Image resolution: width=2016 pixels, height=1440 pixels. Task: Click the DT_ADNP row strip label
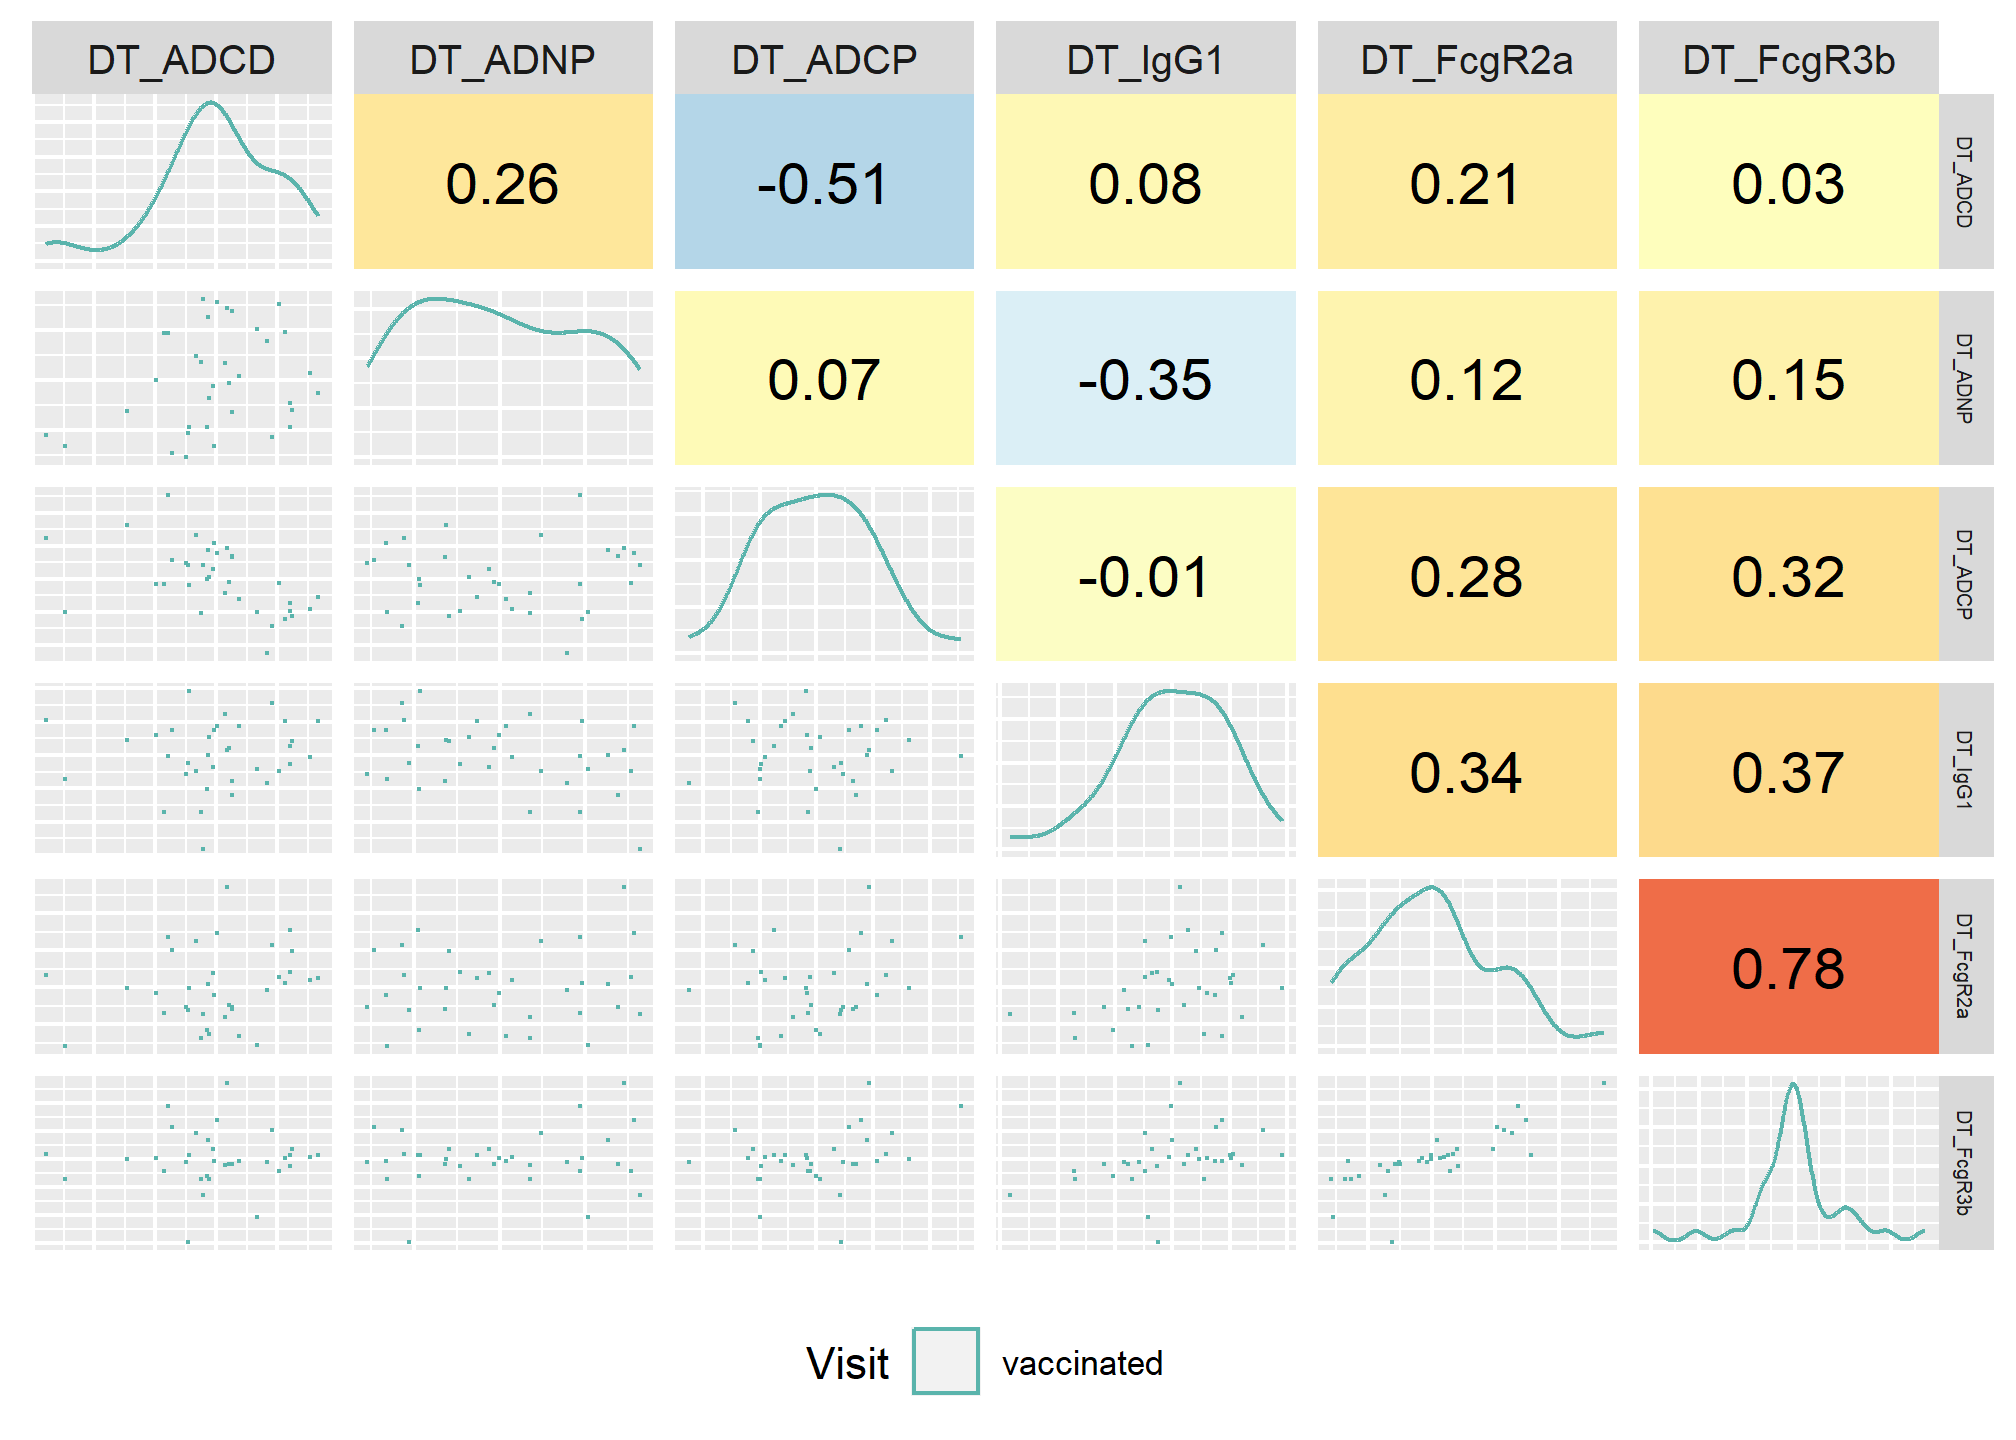(1965, 378)
